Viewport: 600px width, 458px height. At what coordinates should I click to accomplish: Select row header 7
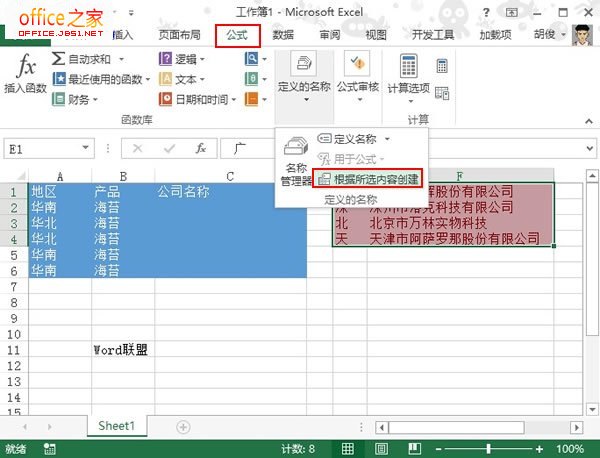coord(14,286)
